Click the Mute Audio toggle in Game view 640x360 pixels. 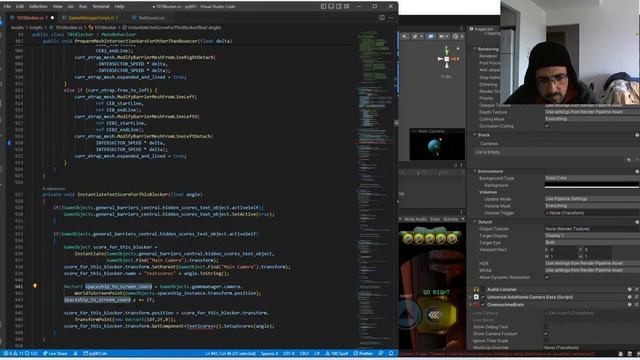[x=415, y=219]
